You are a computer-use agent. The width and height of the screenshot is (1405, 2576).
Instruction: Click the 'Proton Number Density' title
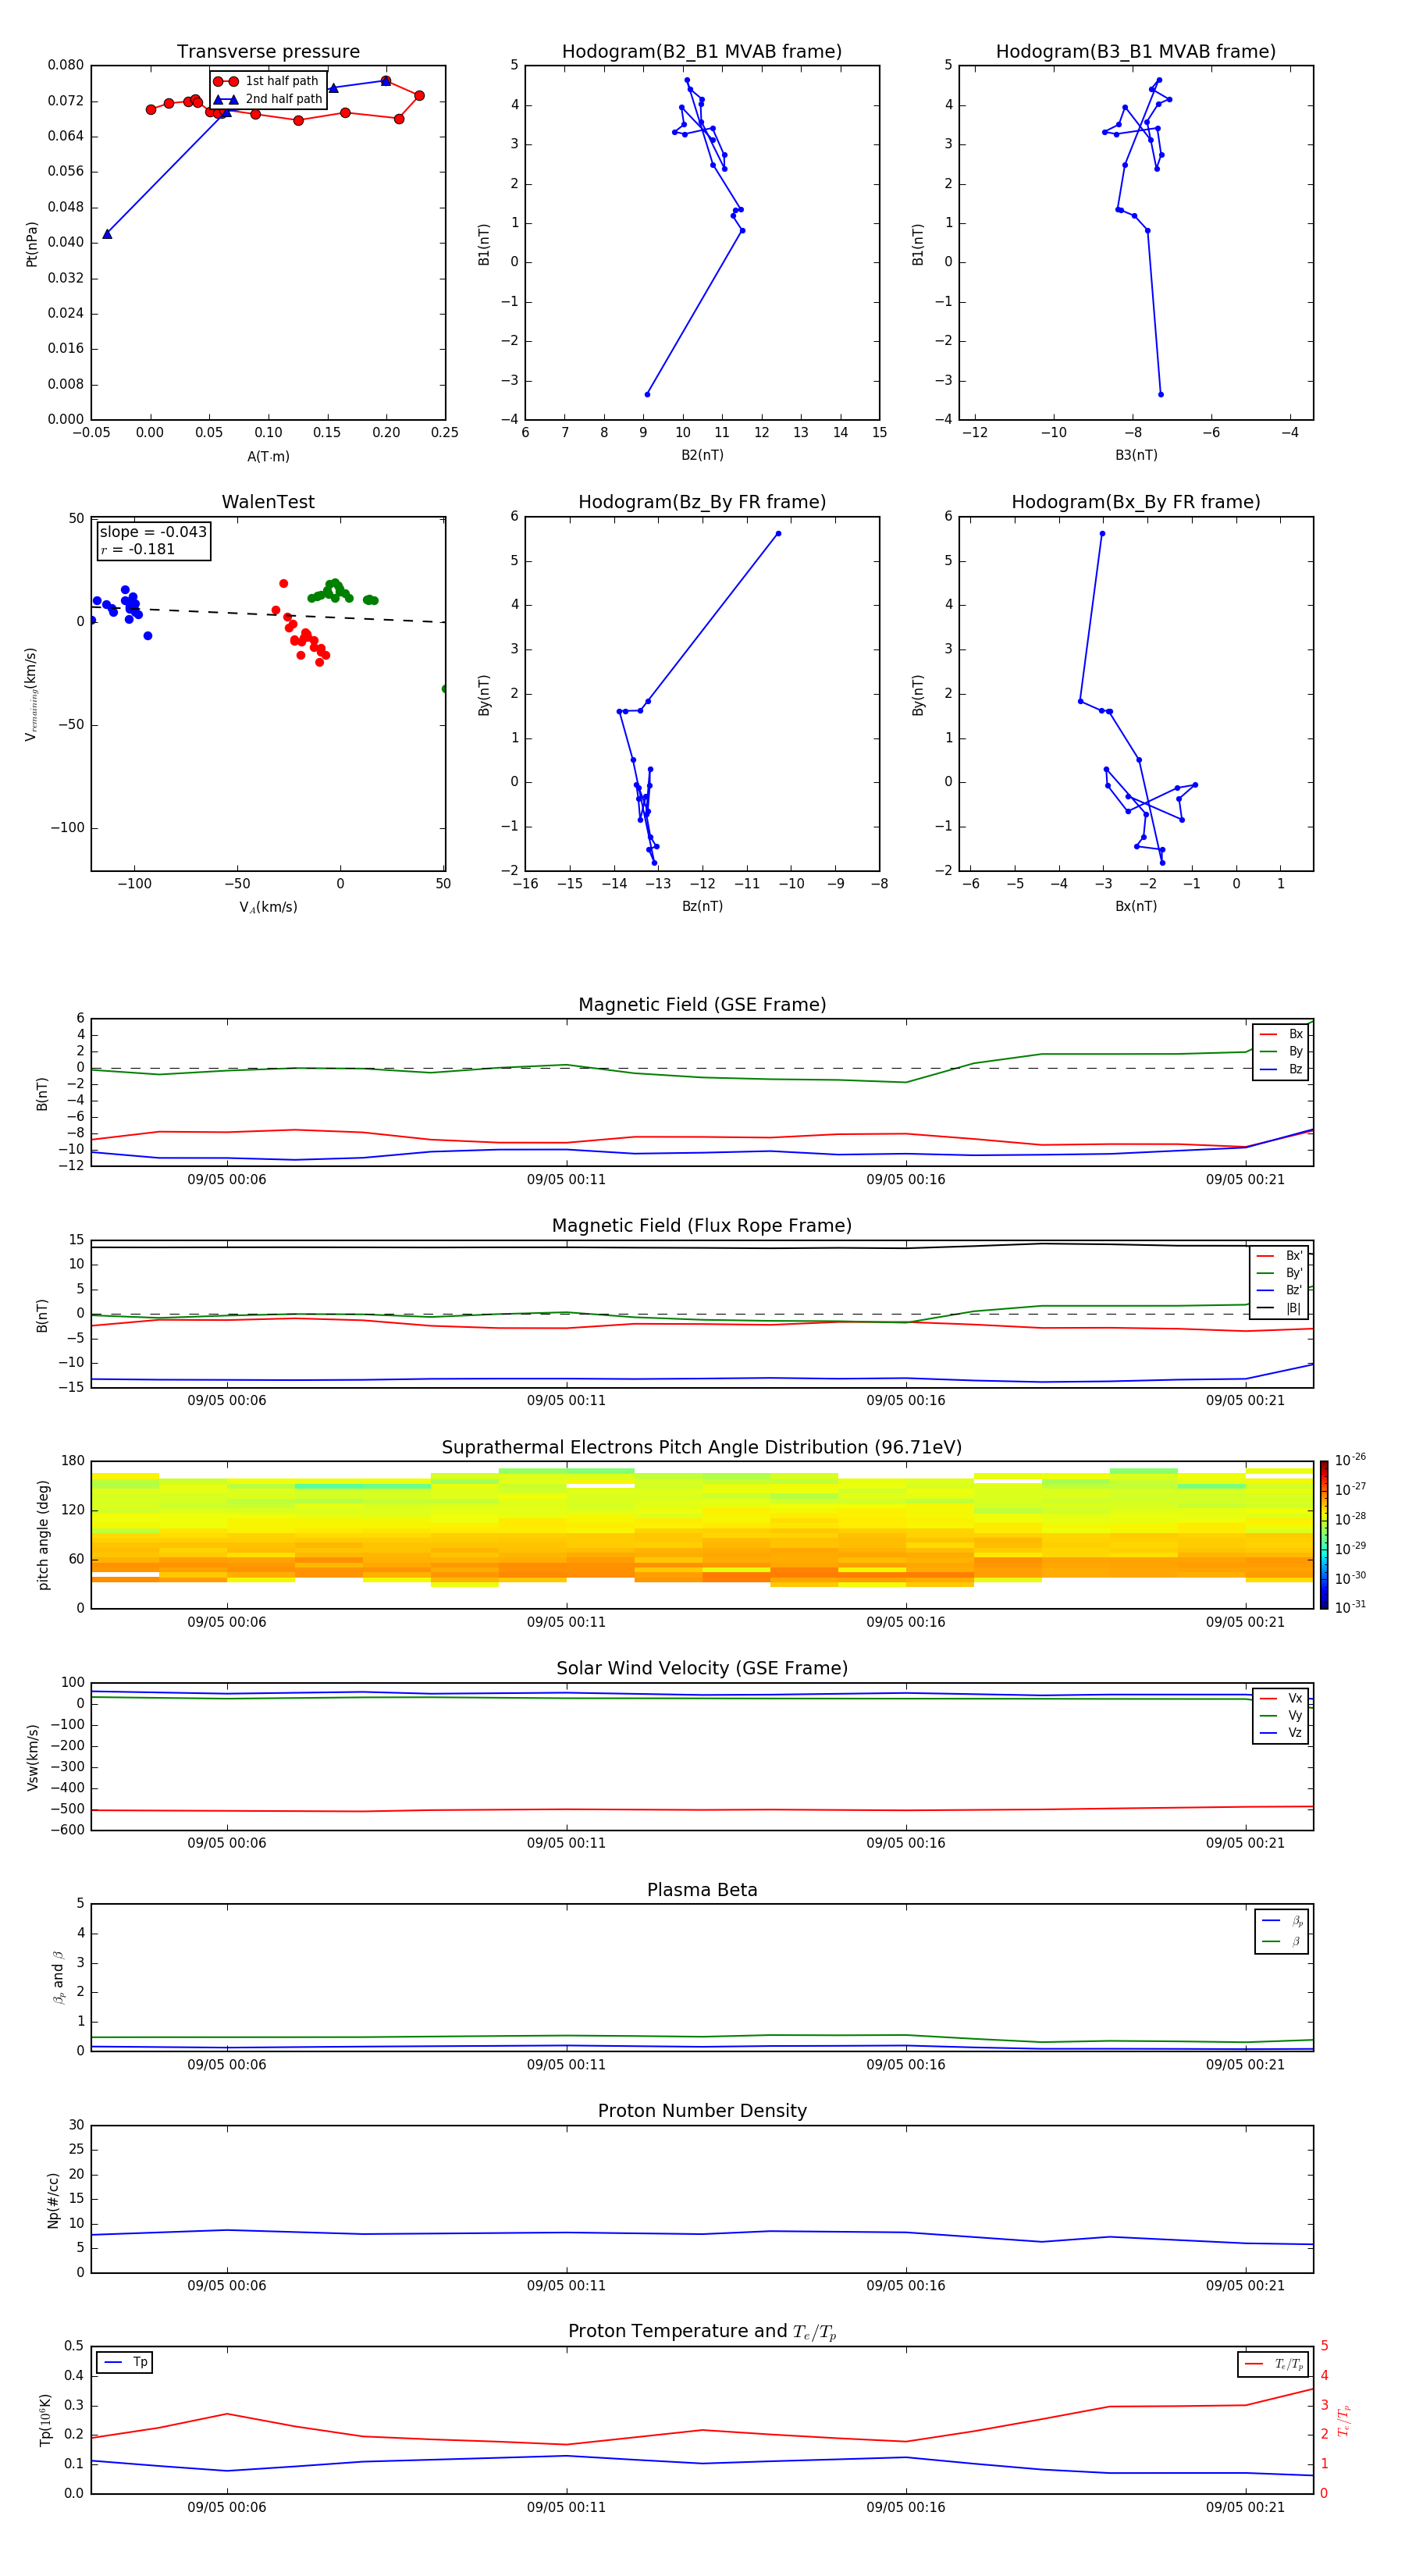coord(702,2112)
